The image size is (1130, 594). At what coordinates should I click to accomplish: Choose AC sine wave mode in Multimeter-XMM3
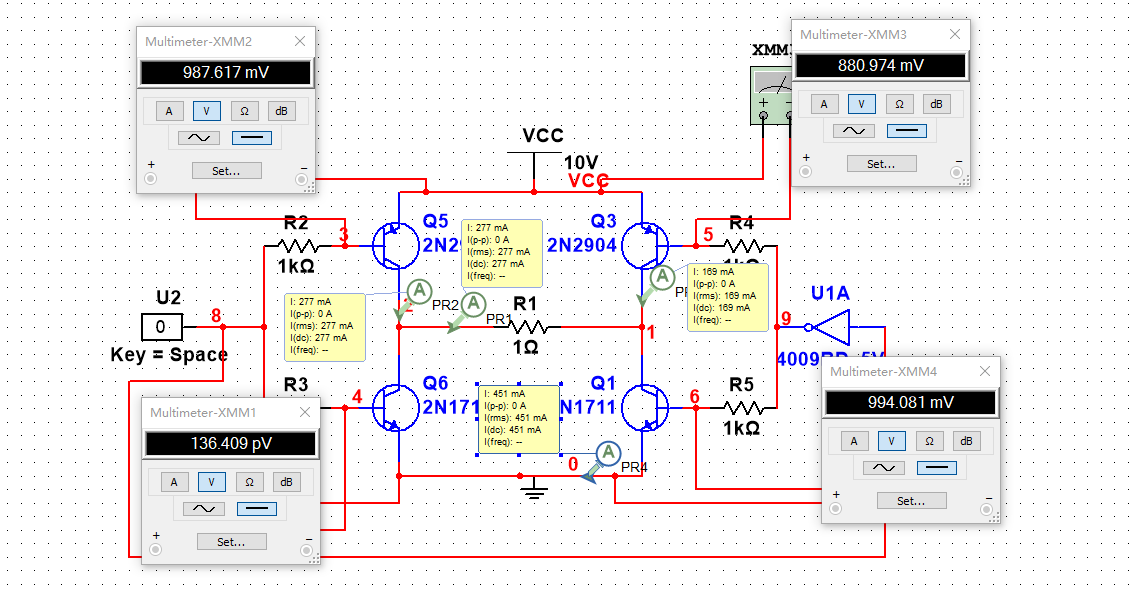[x=854, y=130]
